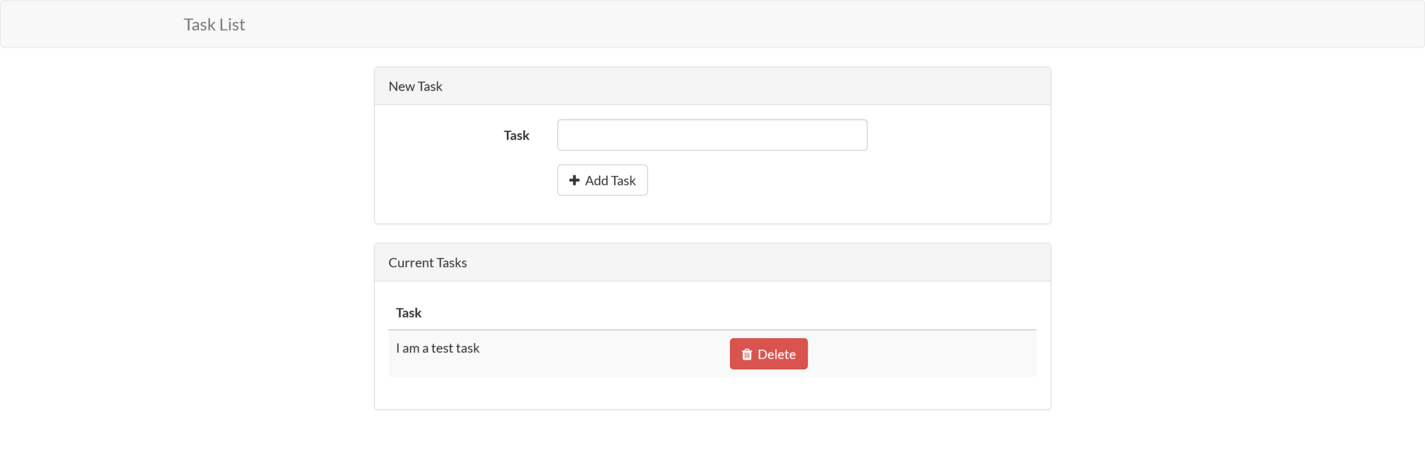1425x457 pixels.
Task: Select the 'I am a test task' text
Action: (x=438, y=348)
